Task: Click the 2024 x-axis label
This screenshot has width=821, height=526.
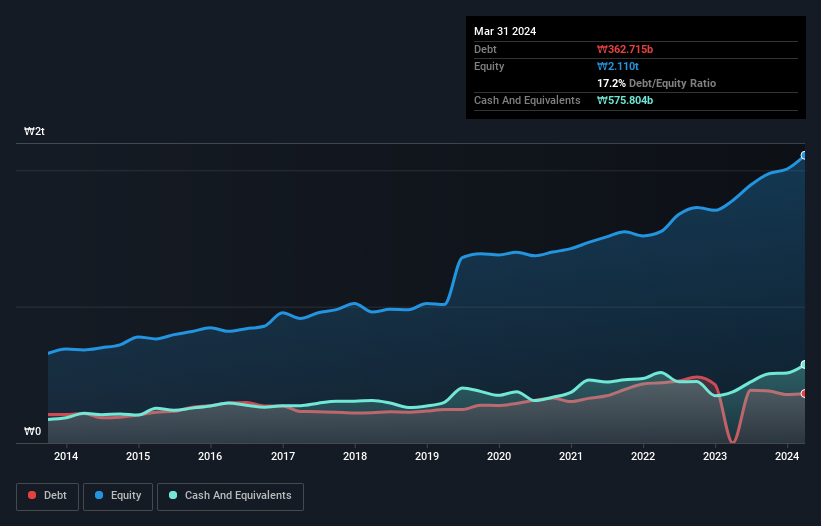Action: (x=787, y=456)
